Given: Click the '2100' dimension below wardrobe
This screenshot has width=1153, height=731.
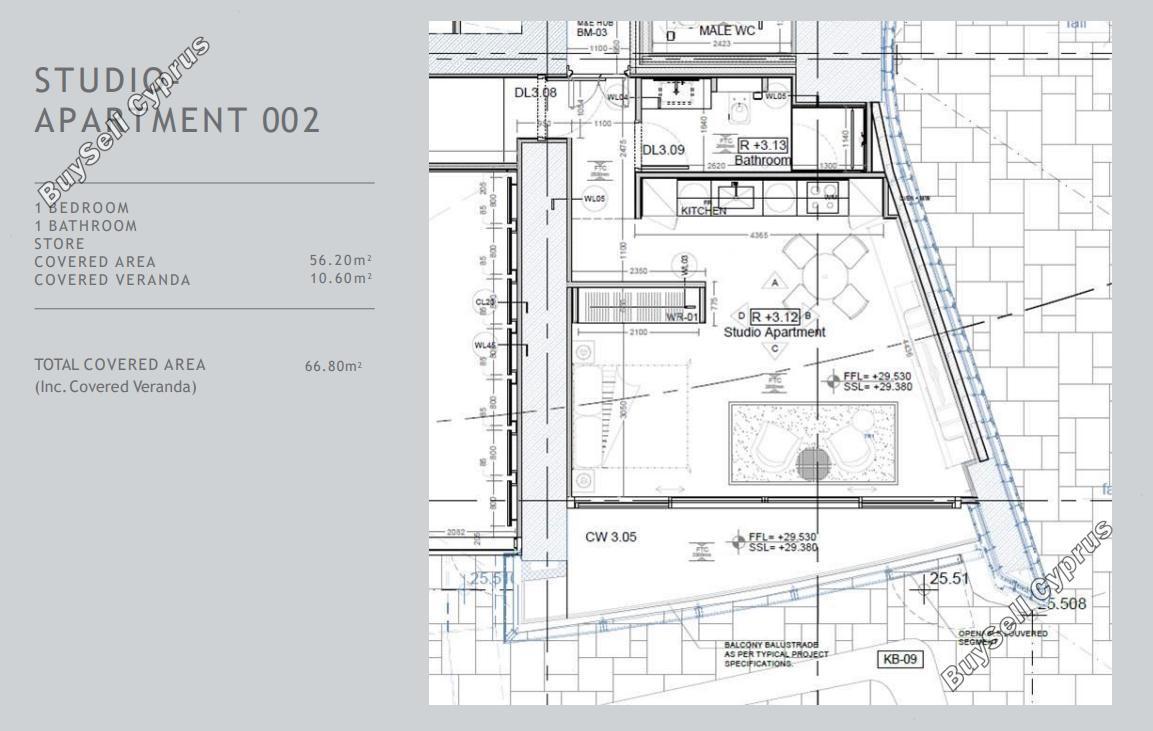Looking at the screenshot, I should point(638,332).
